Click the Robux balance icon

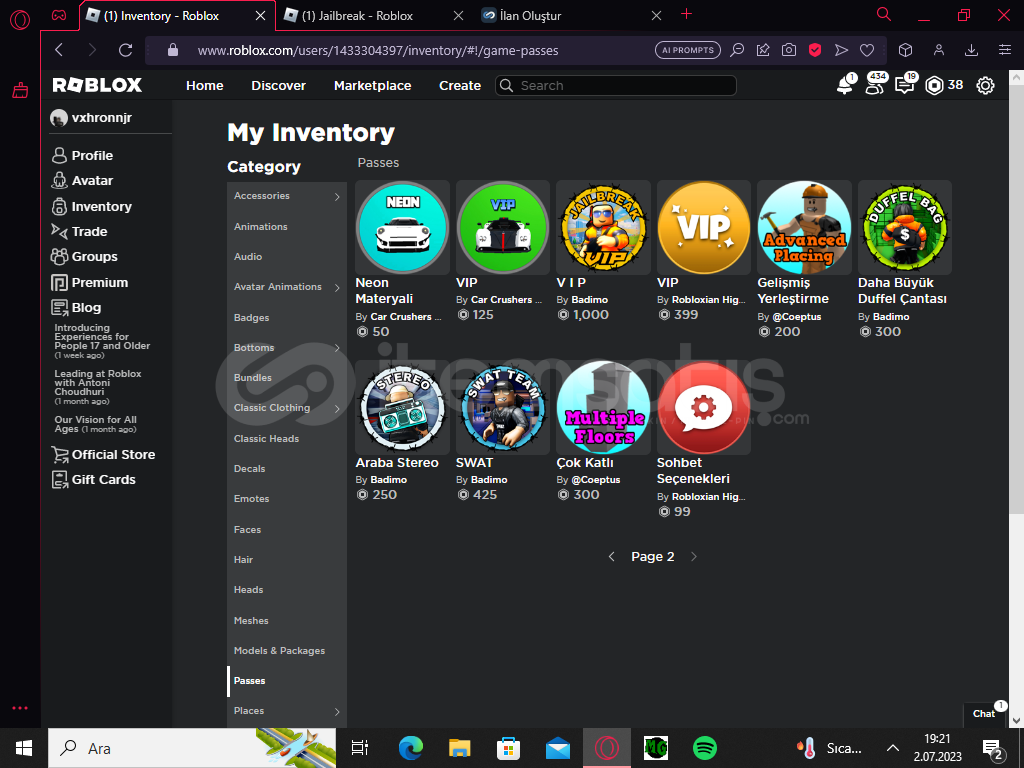tap(935, 86)
